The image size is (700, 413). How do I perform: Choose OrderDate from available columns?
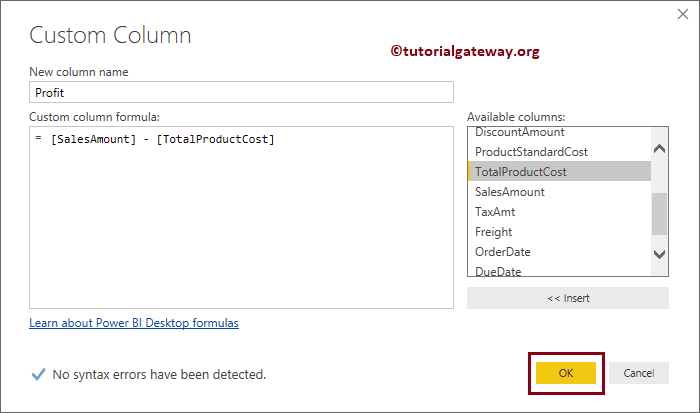click(502, 252)
